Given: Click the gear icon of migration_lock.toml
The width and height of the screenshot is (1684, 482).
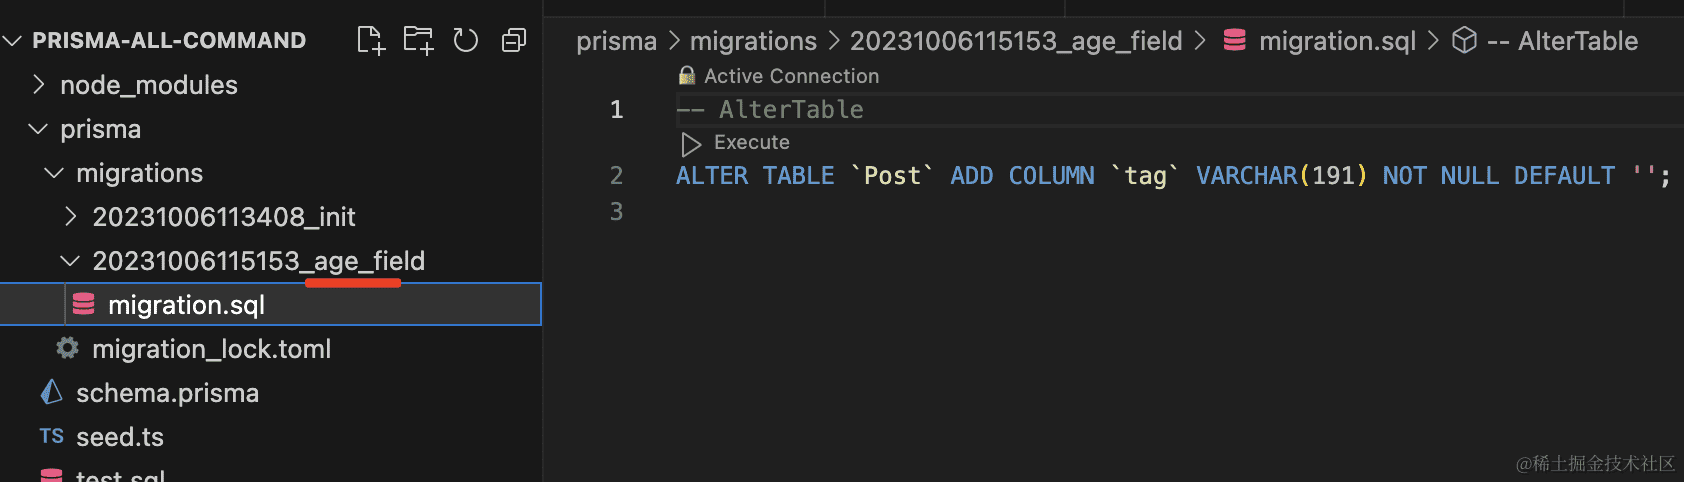Looking at the screenshot, I should [x=68, y=348].
